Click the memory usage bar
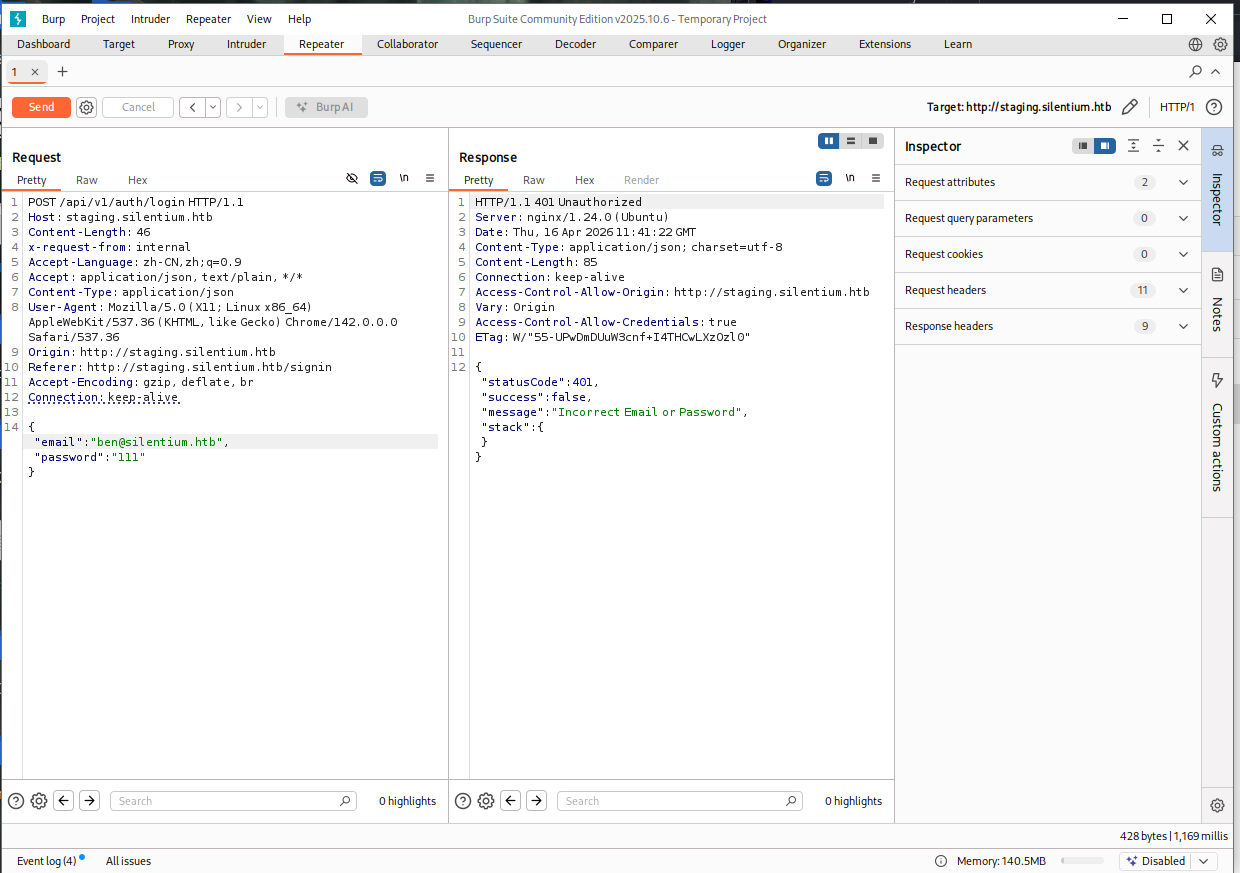This screenshot has height=873, width=1240. [x=1082, y=861]
